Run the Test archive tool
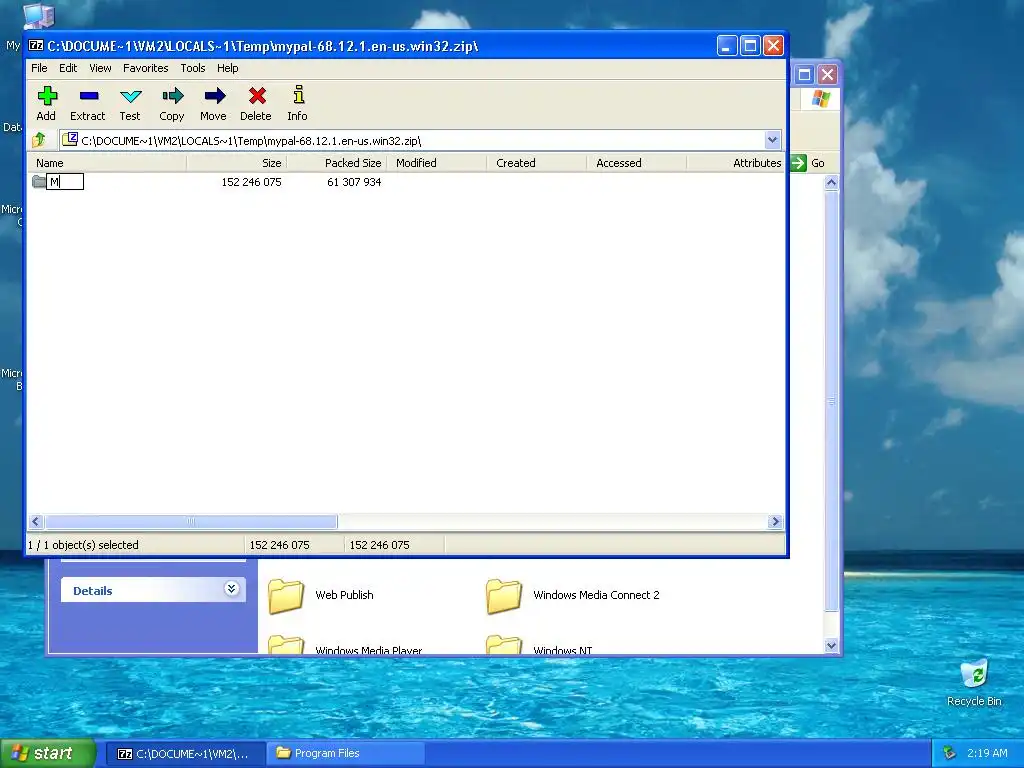 (130, 103)
